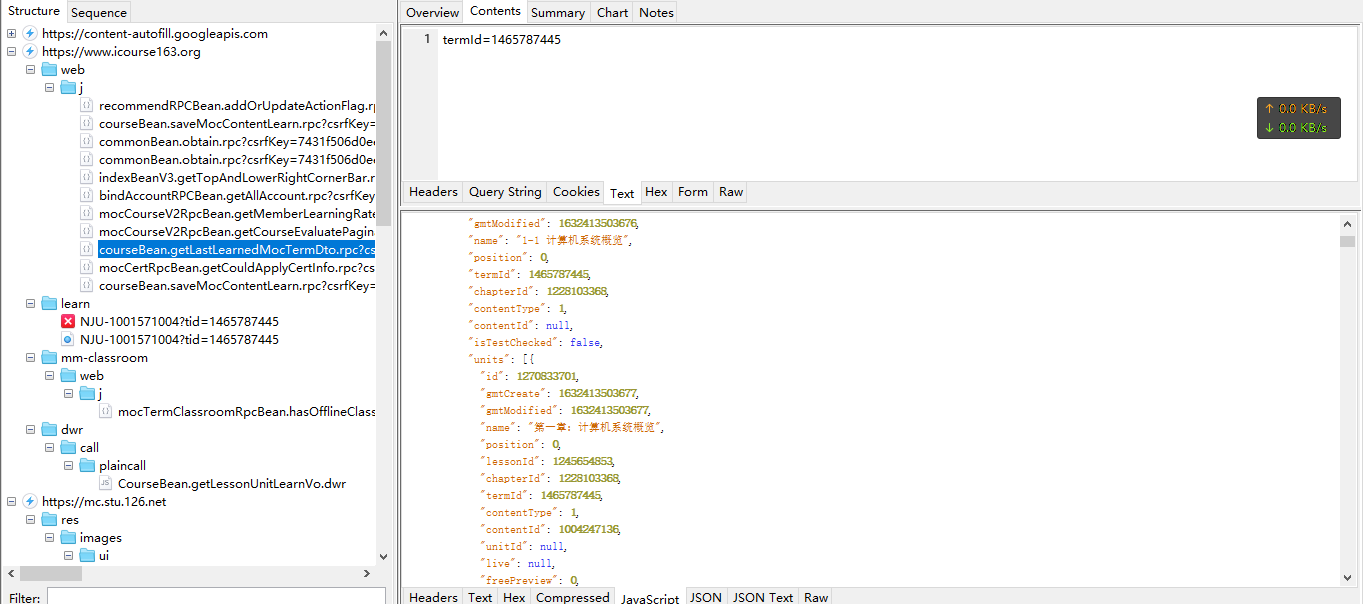This screenshot has height=604, width=1363.
Task: Click the red error icon on NJU-1001571004 request
Action: pos(68,322)
